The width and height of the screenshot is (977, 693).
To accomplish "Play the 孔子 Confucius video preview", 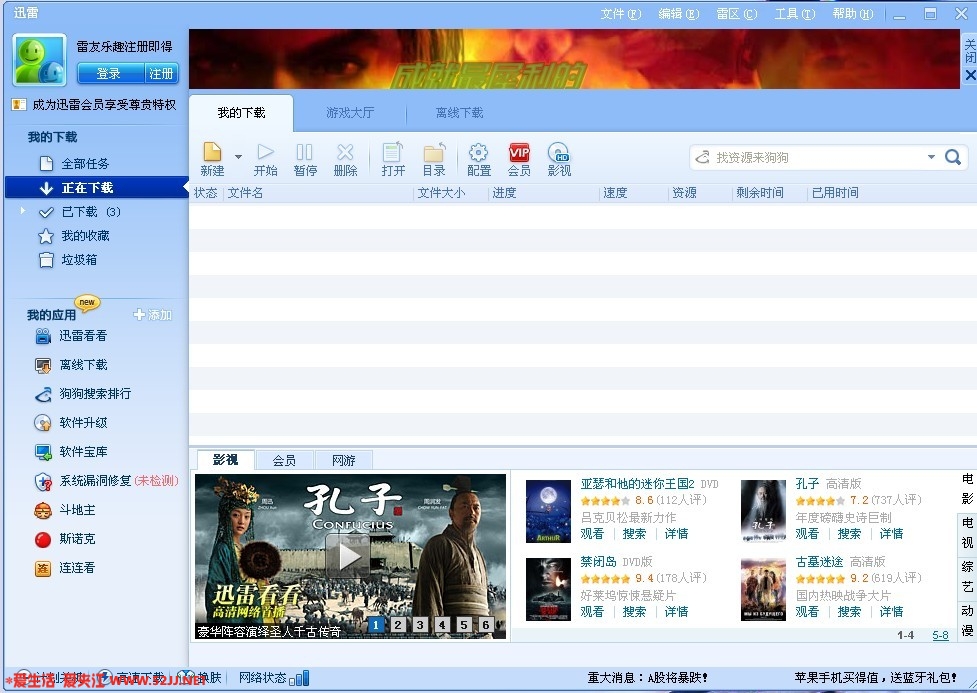I will tap(350, 556).
